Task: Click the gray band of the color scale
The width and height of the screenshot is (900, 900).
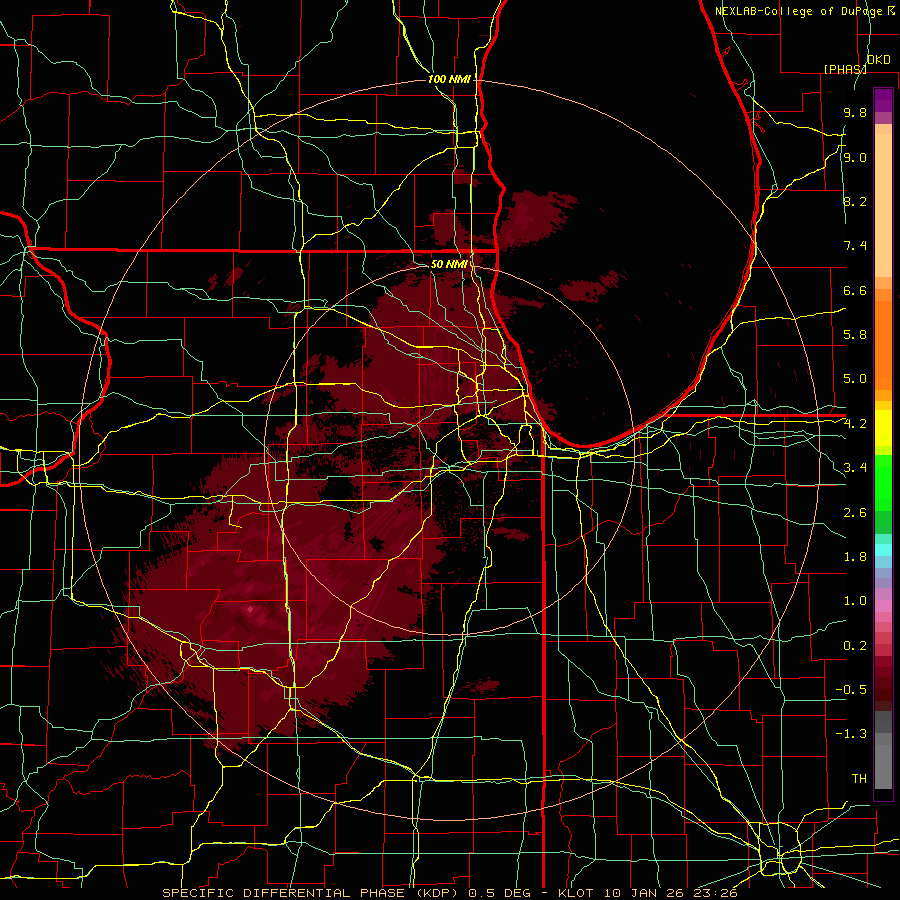Action: (883, 752)
